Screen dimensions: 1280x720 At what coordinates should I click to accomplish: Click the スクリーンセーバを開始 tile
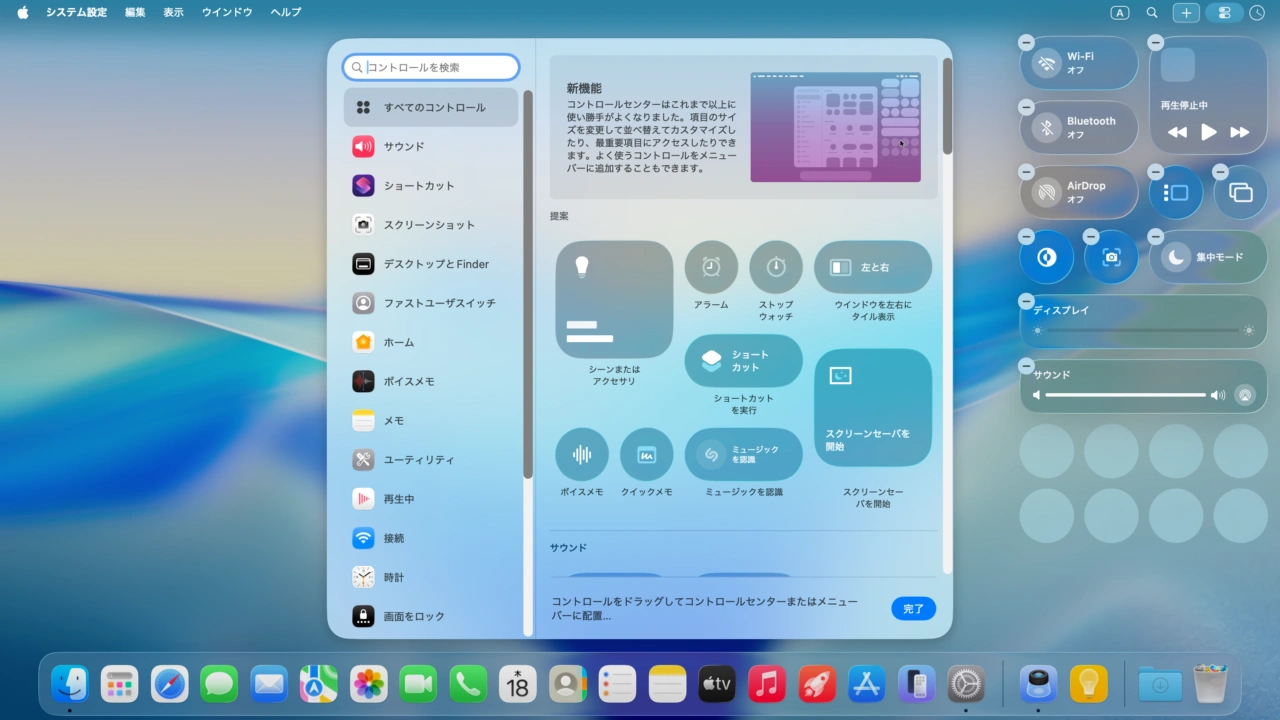tap(872, 408)
